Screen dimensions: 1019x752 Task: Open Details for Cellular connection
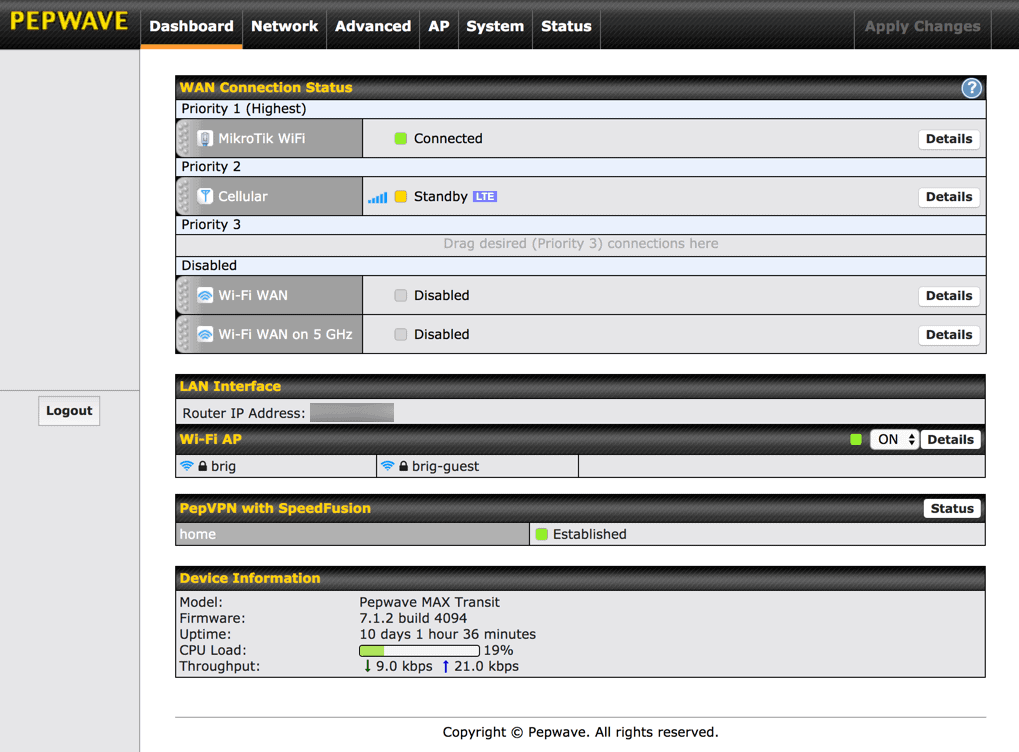[x=949, y=196]
